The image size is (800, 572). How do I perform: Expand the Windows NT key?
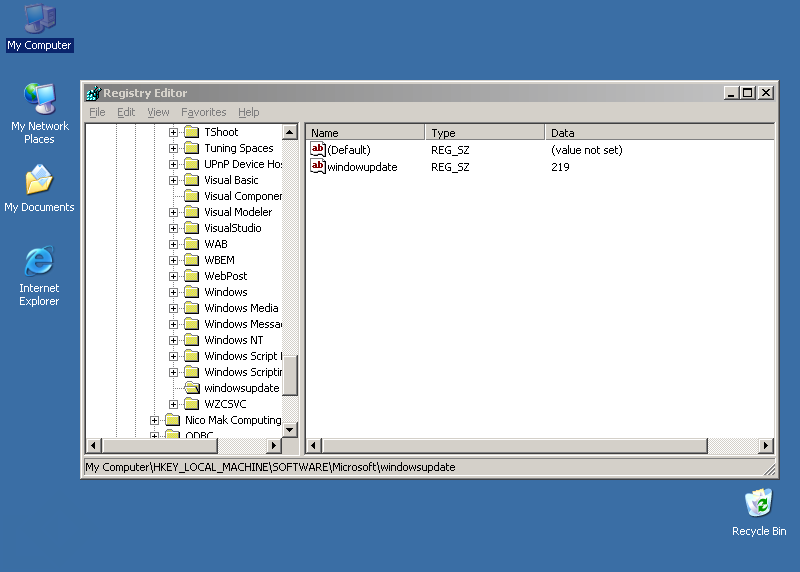pyautogui.click(x=173, y=340)
